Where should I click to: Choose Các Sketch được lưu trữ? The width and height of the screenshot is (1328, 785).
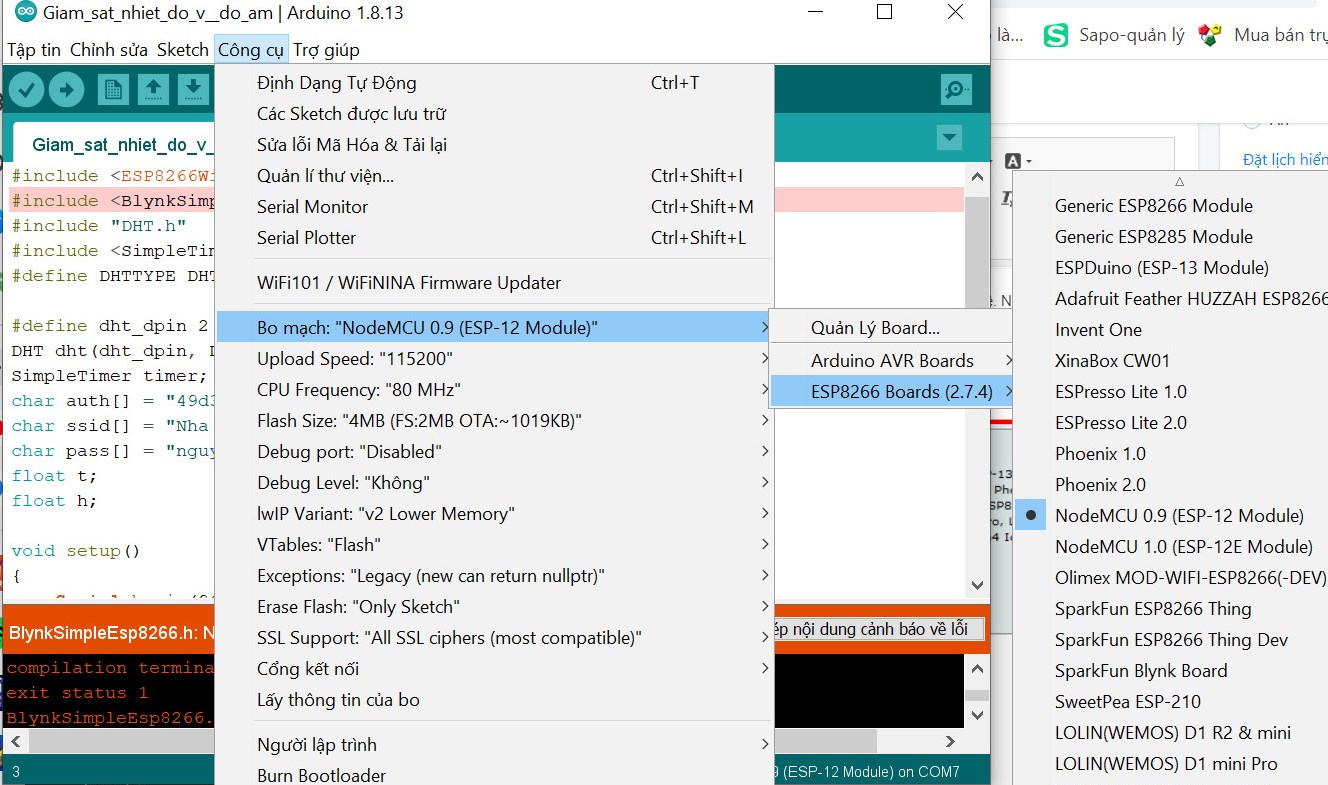tap(495, 114)
